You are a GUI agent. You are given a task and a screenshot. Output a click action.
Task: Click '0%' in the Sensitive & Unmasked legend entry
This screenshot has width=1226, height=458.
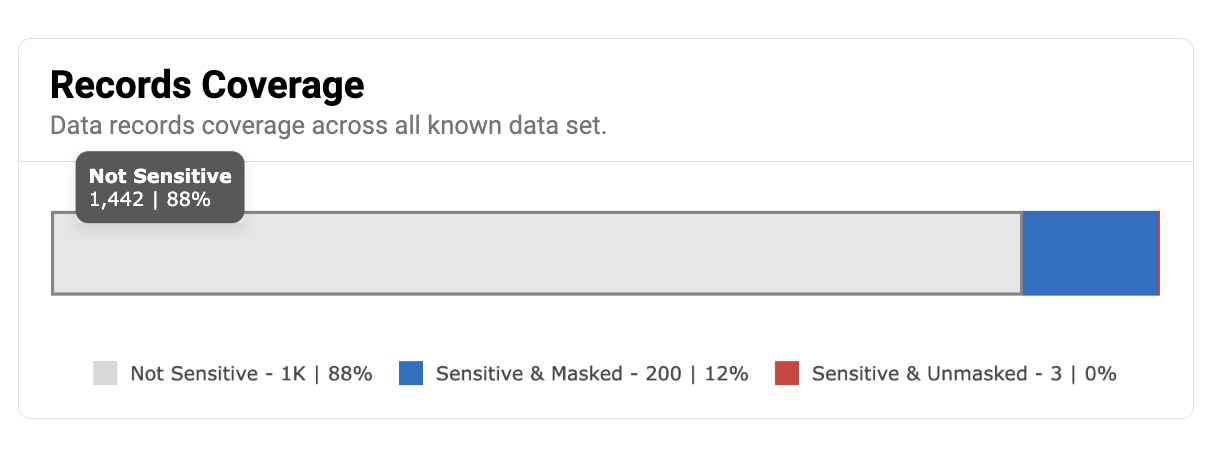coord(1100,374)
